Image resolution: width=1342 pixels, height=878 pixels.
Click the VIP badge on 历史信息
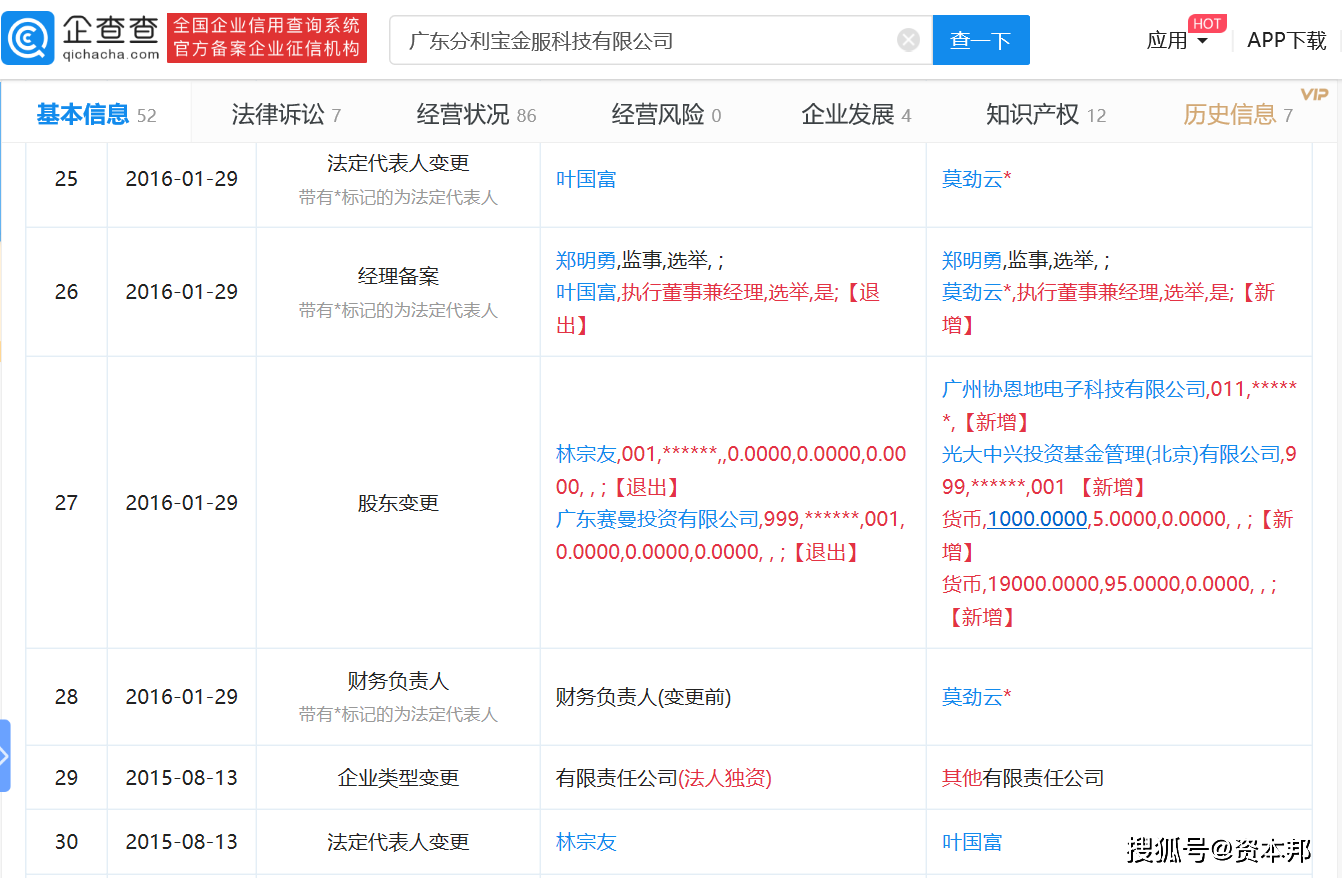pyautogui.click(x=1314, y=94)
